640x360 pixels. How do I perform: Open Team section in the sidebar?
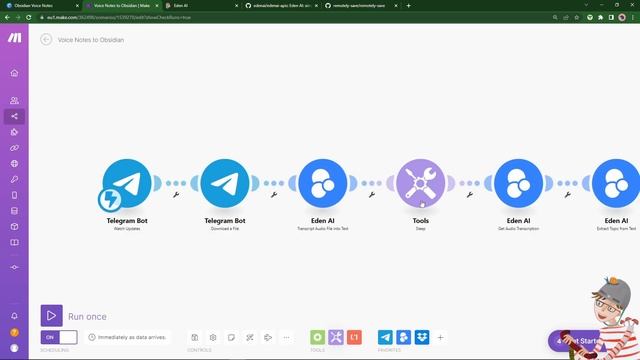point(14,100)
